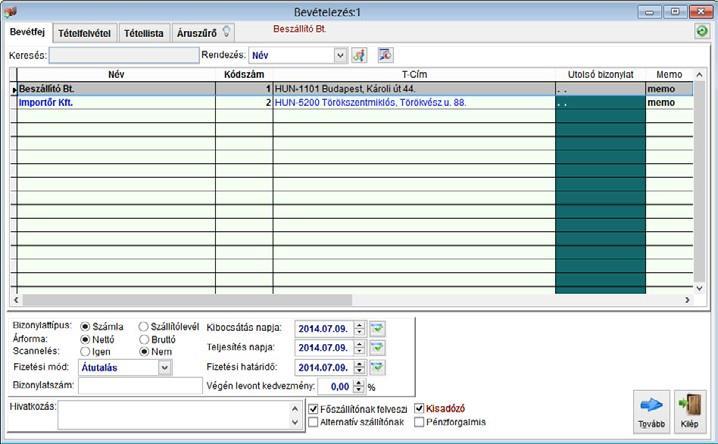Open the Tétellista tab
This screenshot has width=718, height=444.
coord(144,33)
